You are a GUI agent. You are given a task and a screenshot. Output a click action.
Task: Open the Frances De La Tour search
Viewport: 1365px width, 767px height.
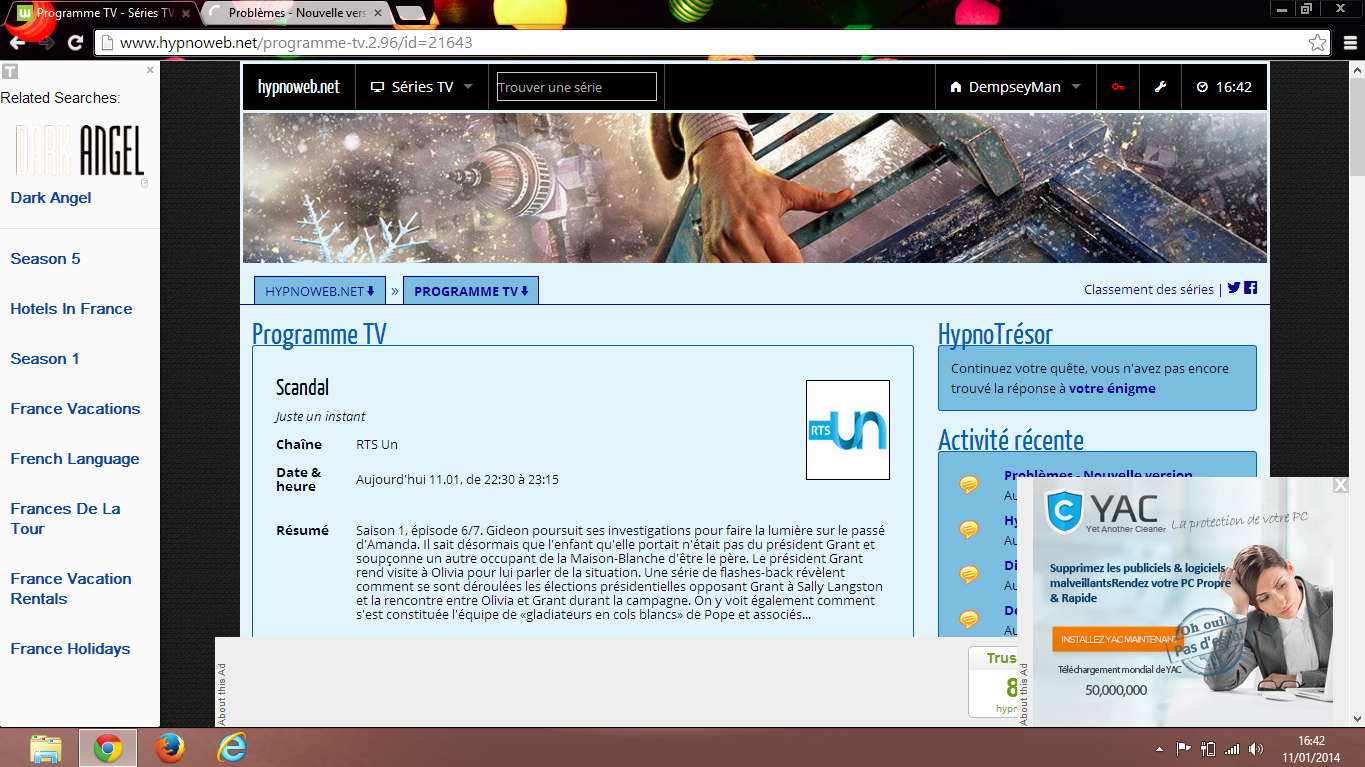(65, 519)
